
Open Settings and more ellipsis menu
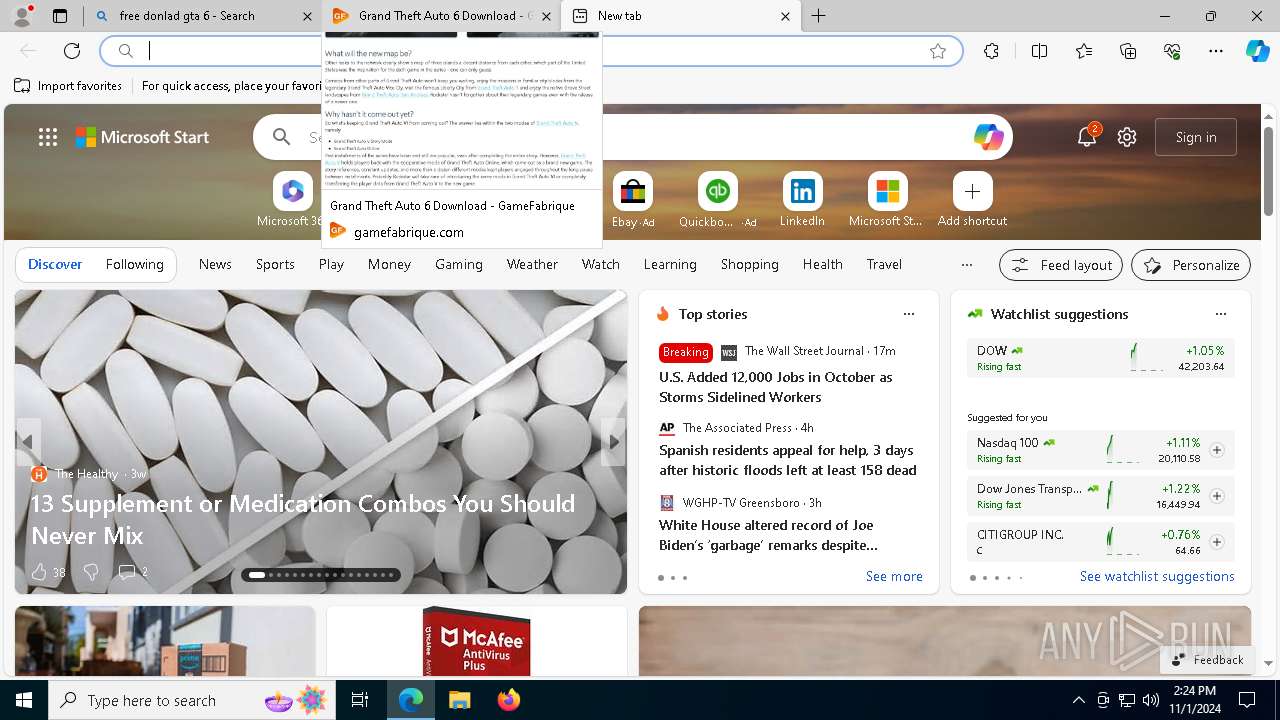pos(1216,51)
